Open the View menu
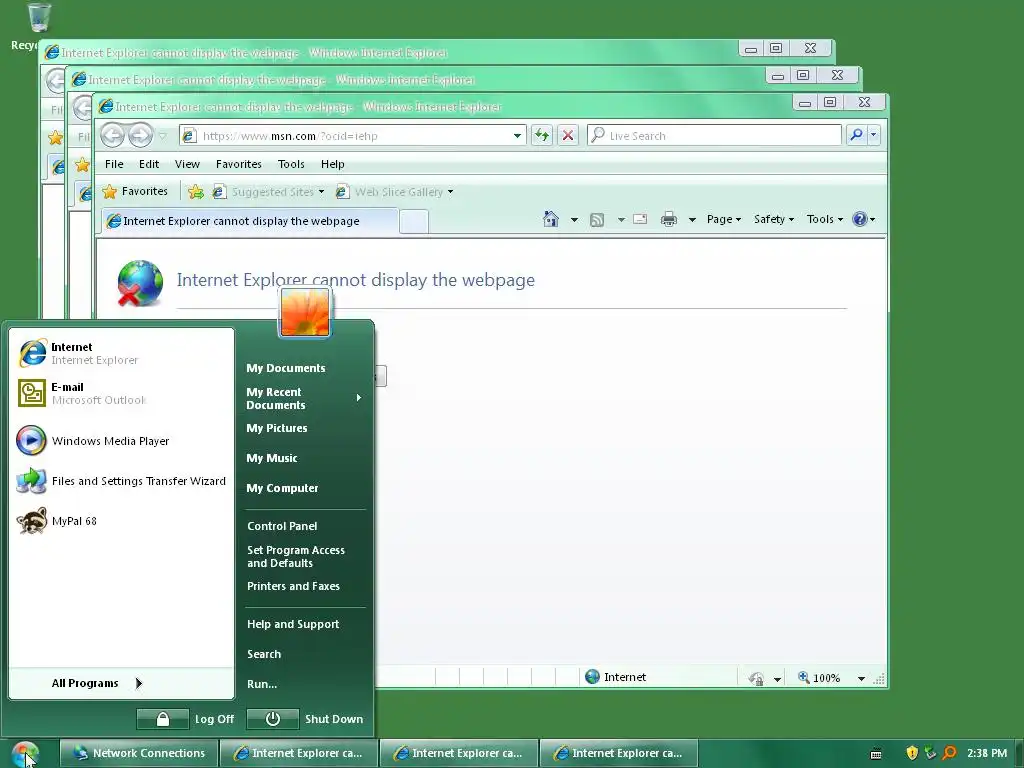The image size is (1024, 768). 187,164
